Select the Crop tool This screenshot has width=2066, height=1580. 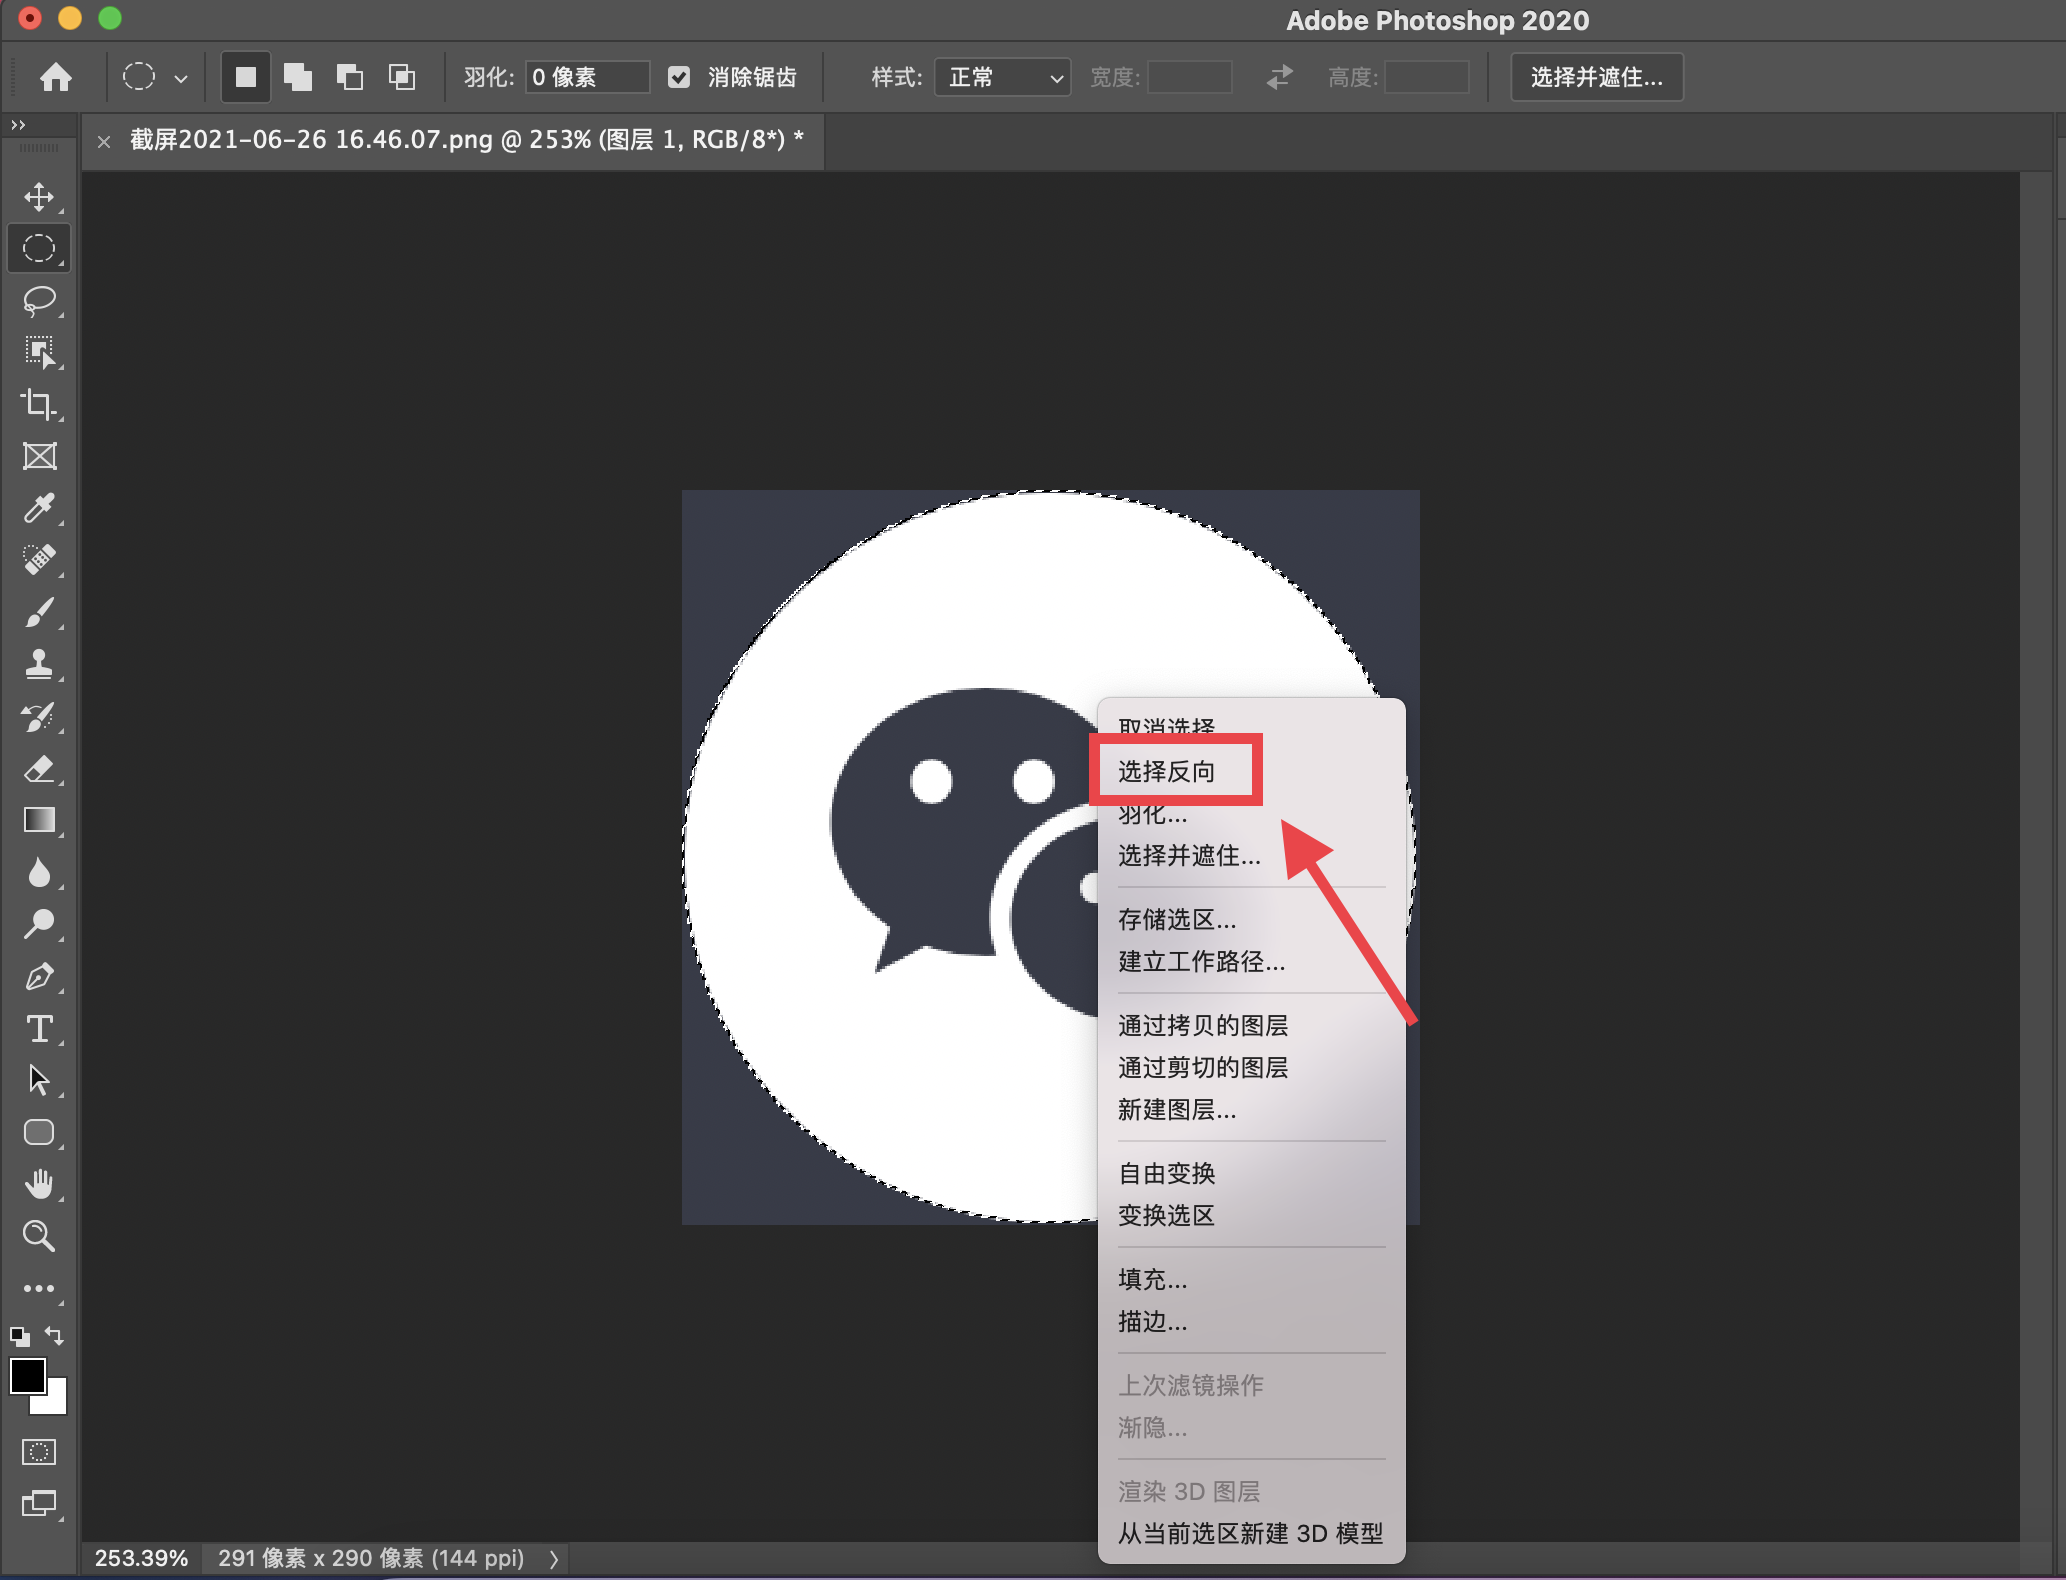[x=39, y=404]
